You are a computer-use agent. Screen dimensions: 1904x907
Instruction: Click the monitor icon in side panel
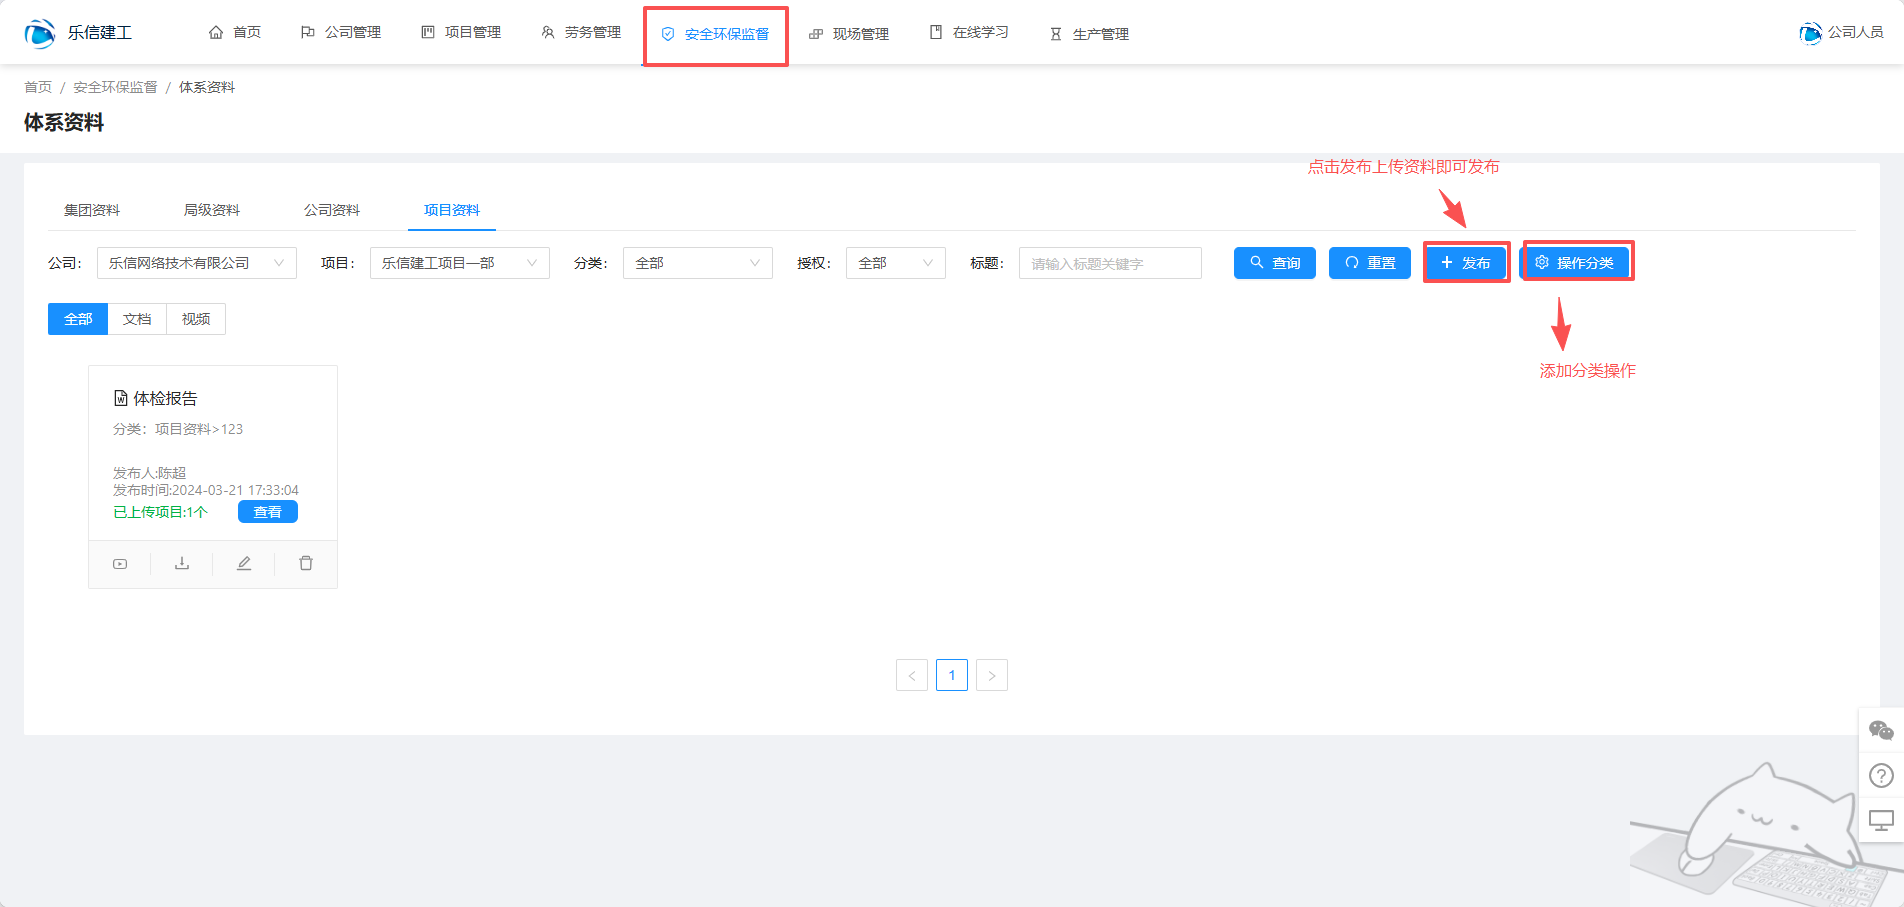[1881, 821]
